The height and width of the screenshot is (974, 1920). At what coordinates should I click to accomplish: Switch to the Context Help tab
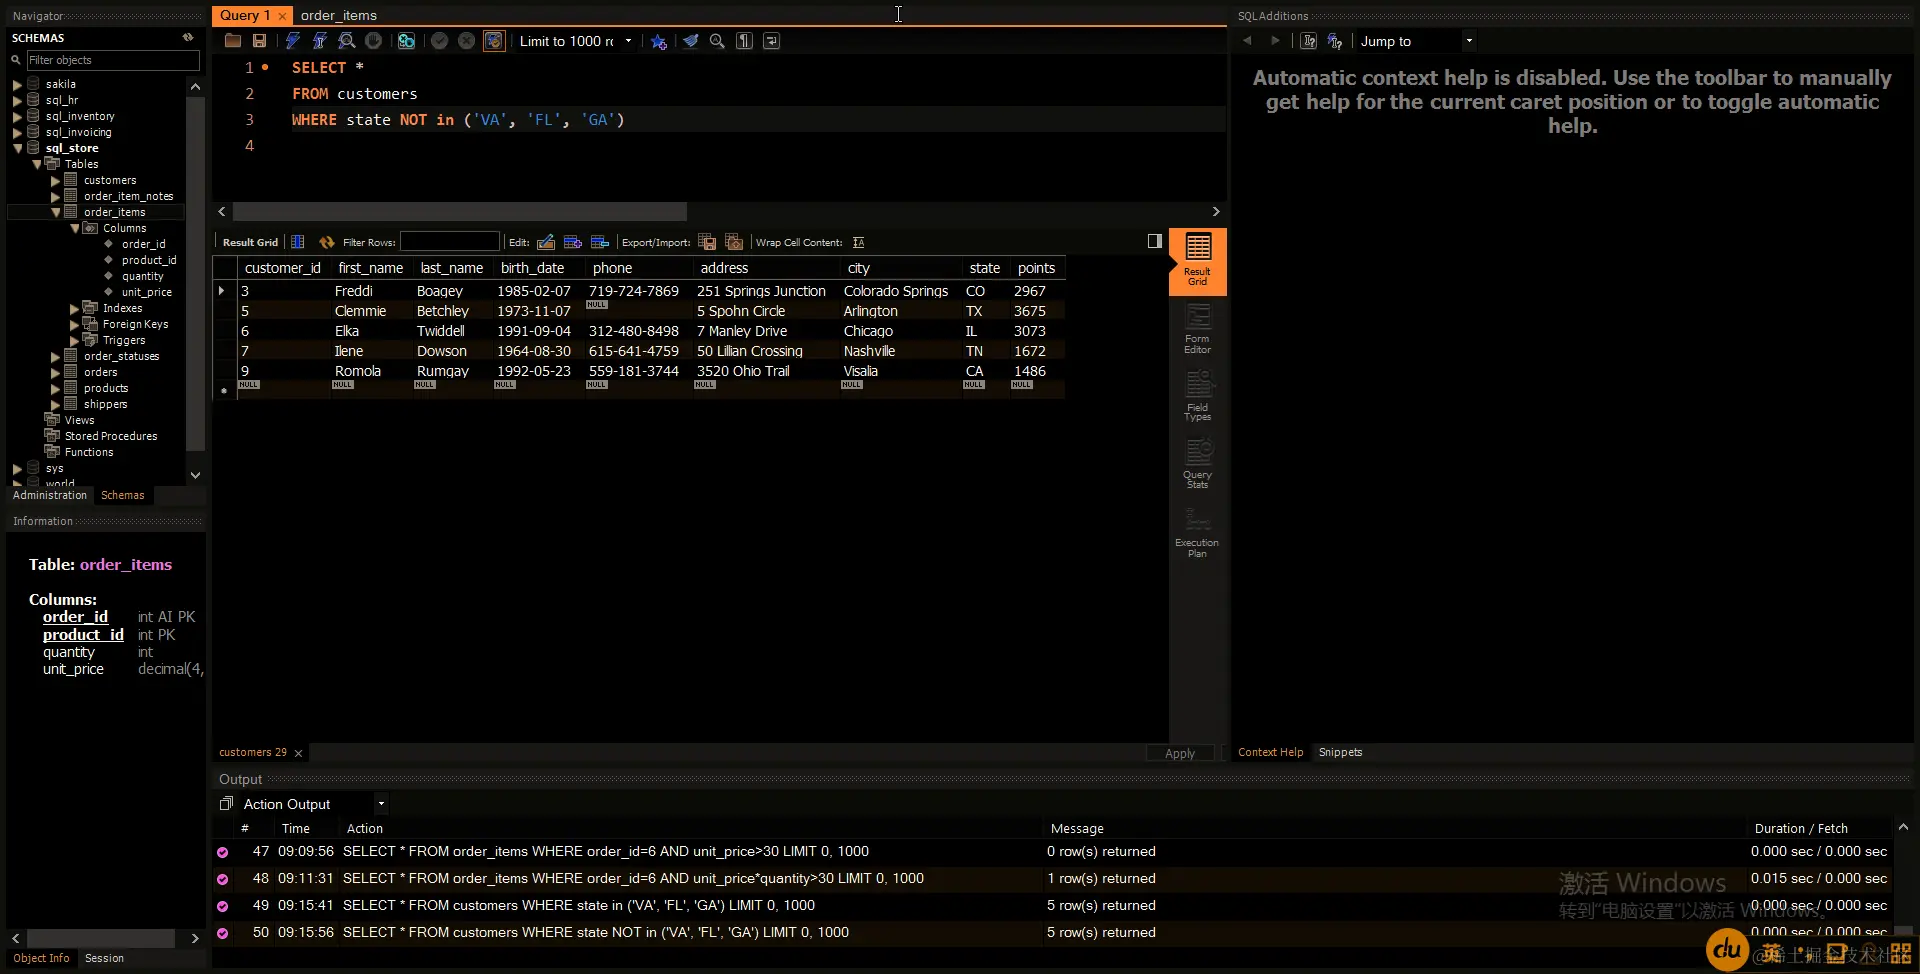coord(1270,752)
